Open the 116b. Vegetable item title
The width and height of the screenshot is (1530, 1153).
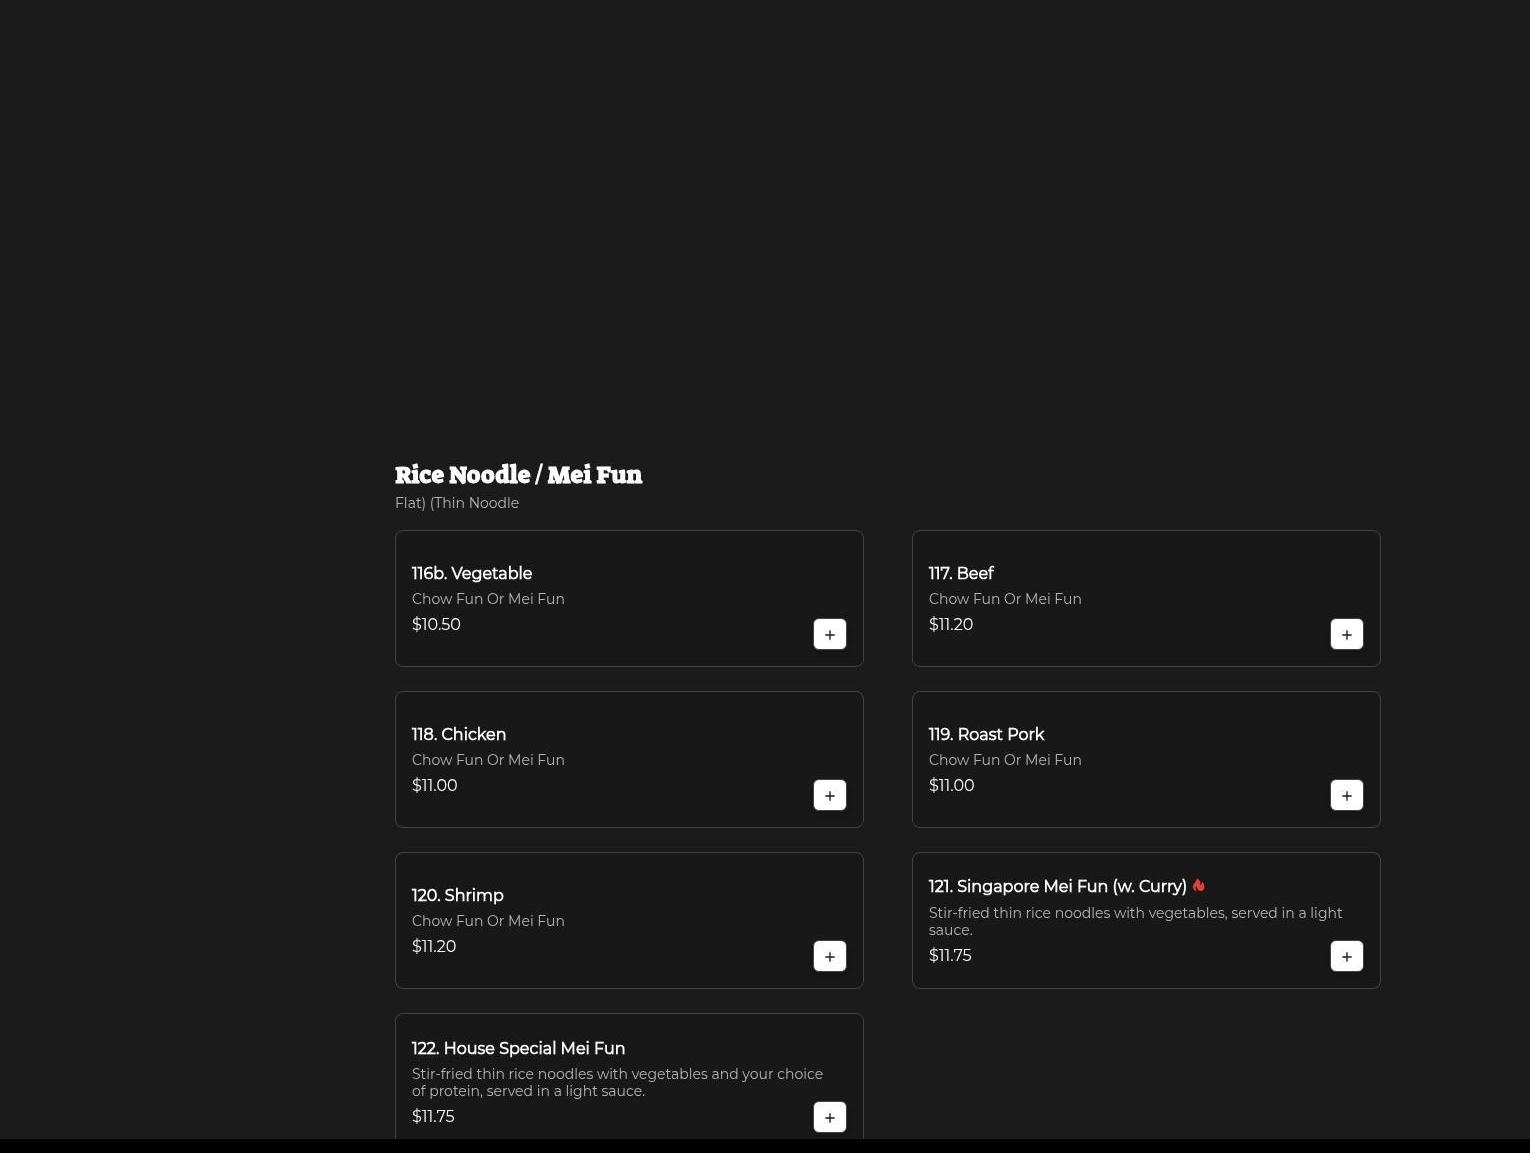click(471, 573)
